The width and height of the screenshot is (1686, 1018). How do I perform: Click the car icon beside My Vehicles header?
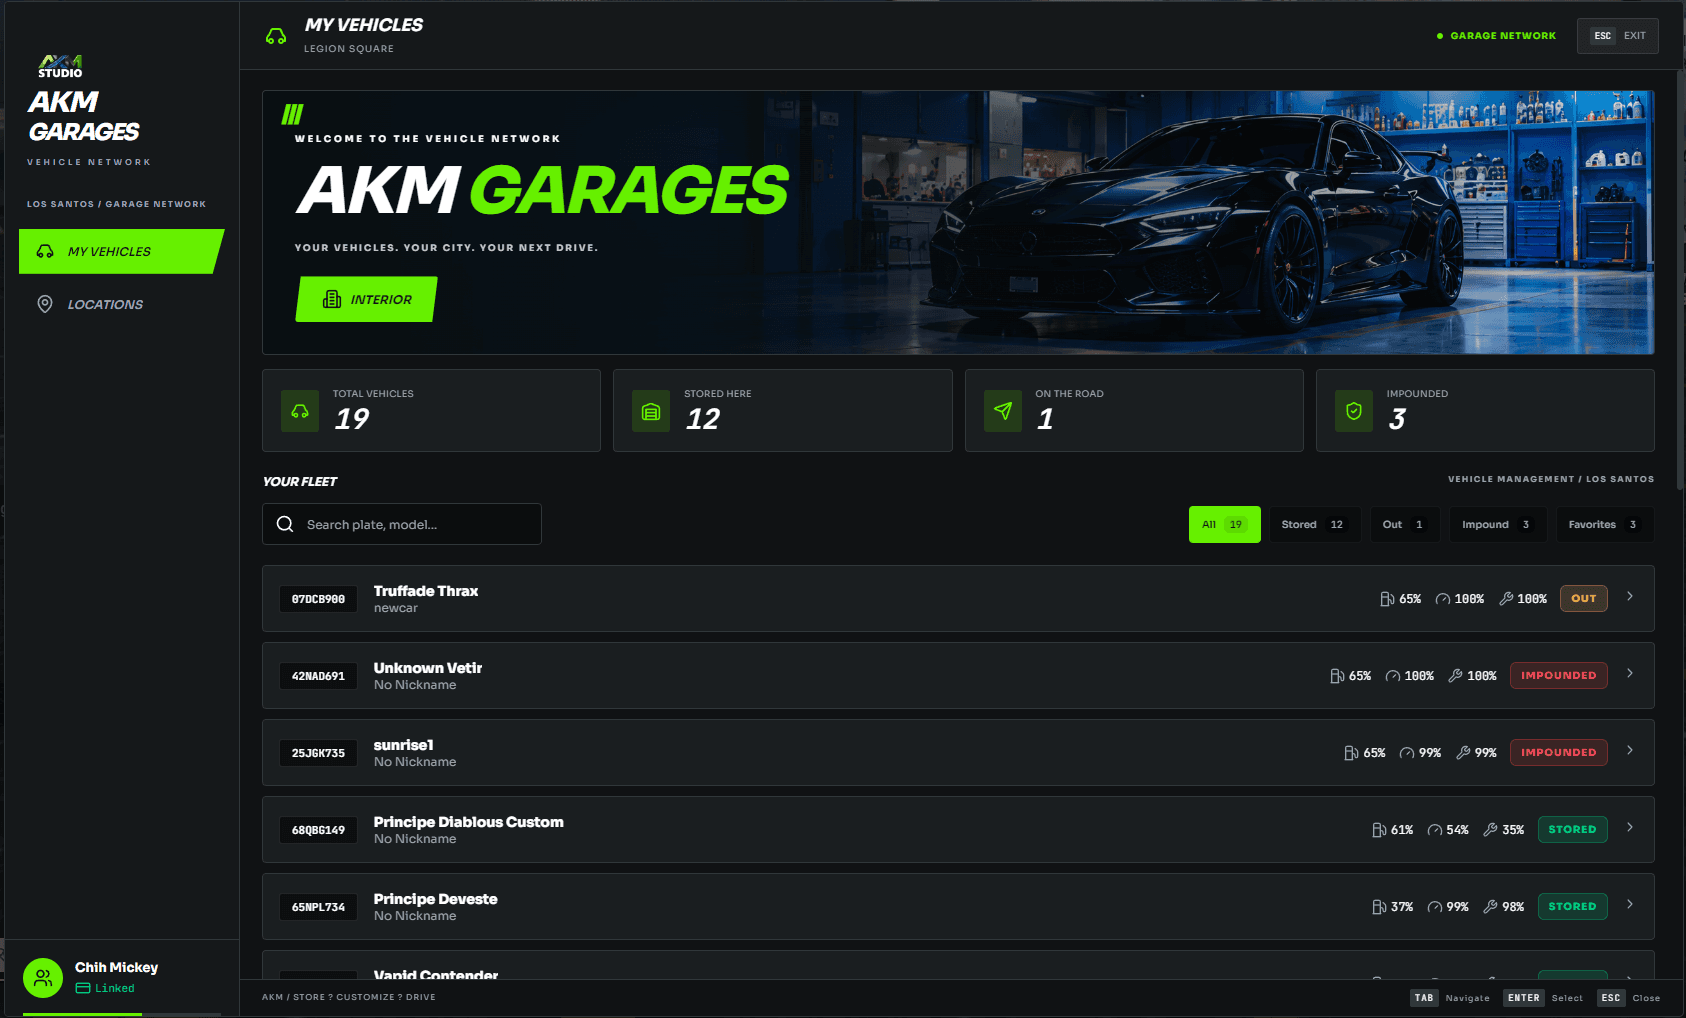(276, 36)
